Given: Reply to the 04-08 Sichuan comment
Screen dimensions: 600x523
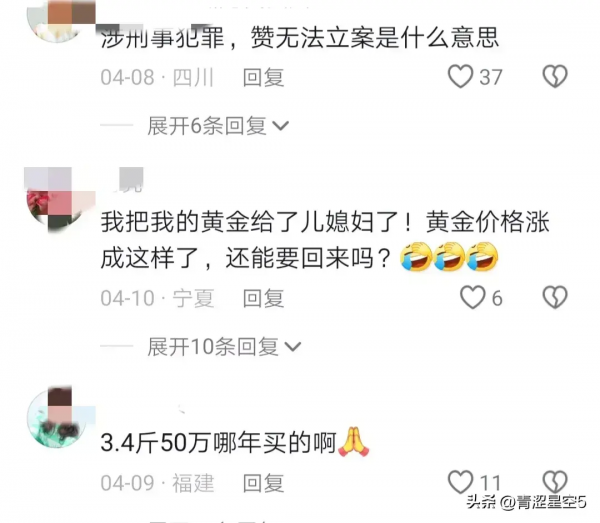Looking at the screenshot, I should click(263, 77).
